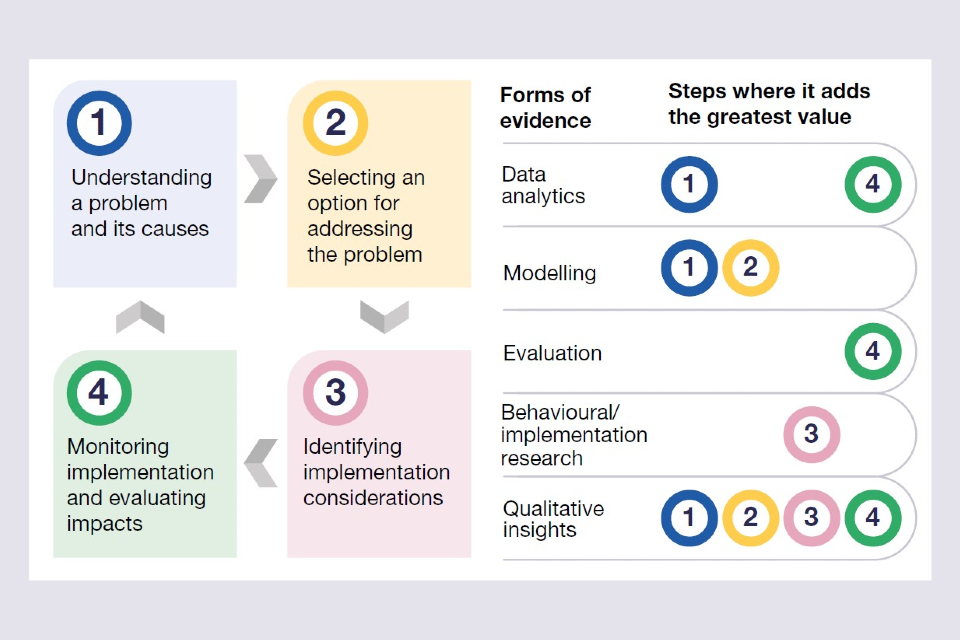Click the yellow 2 circle in Modelling row
Viewport: 960px width, 640px height.
pyautogui.click(x=750, y=268)
